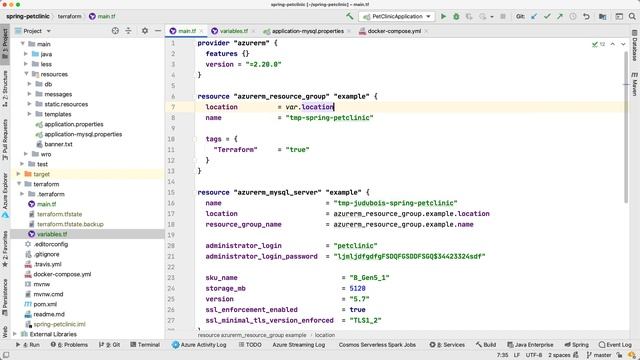Fold the tags block at line 10
Image resolution: width=640 pixels, height=360 pixels.
195,139
